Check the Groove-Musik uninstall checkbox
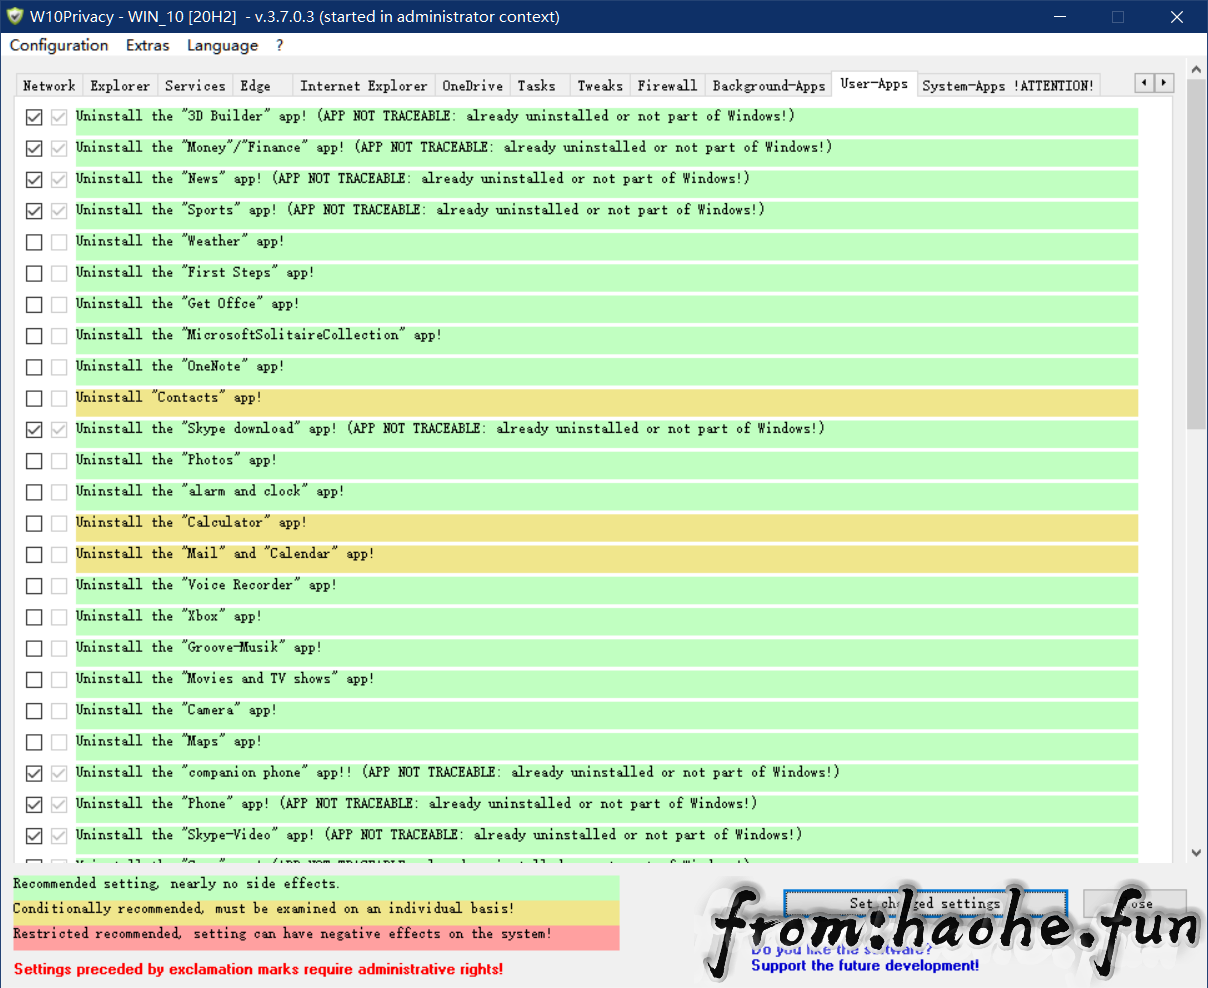Viewport: 1208px width, 988px height. pyautogui.click(x=34, y=648)
